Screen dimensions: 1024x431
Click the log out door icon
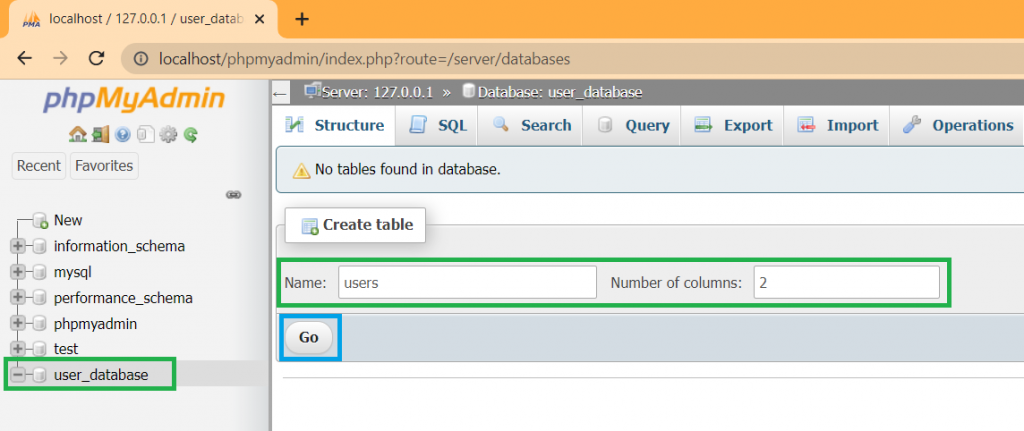100,135
